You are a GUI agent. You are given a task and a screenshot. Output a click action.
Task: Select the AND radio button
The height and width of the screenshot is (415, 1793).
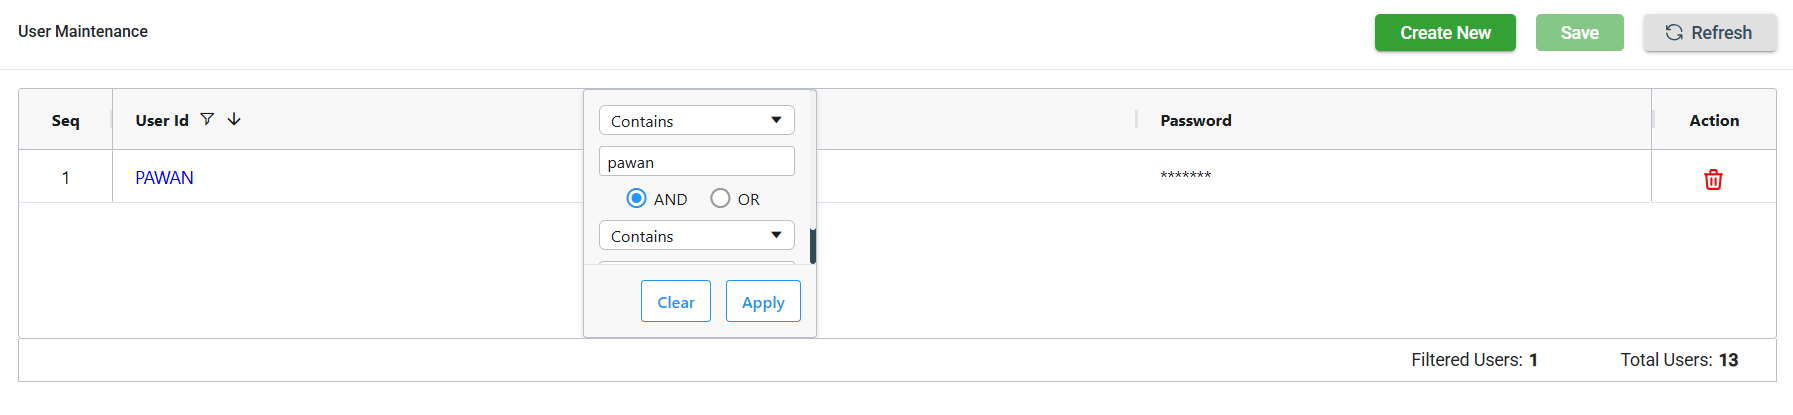coord(636,199)
